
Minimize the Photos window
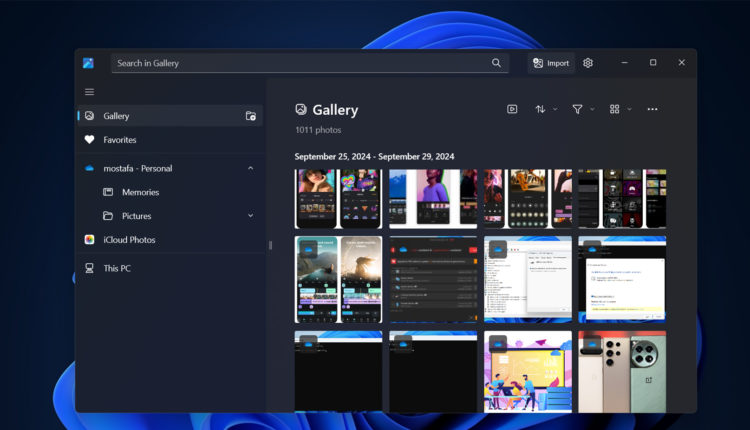pos(624,63)
